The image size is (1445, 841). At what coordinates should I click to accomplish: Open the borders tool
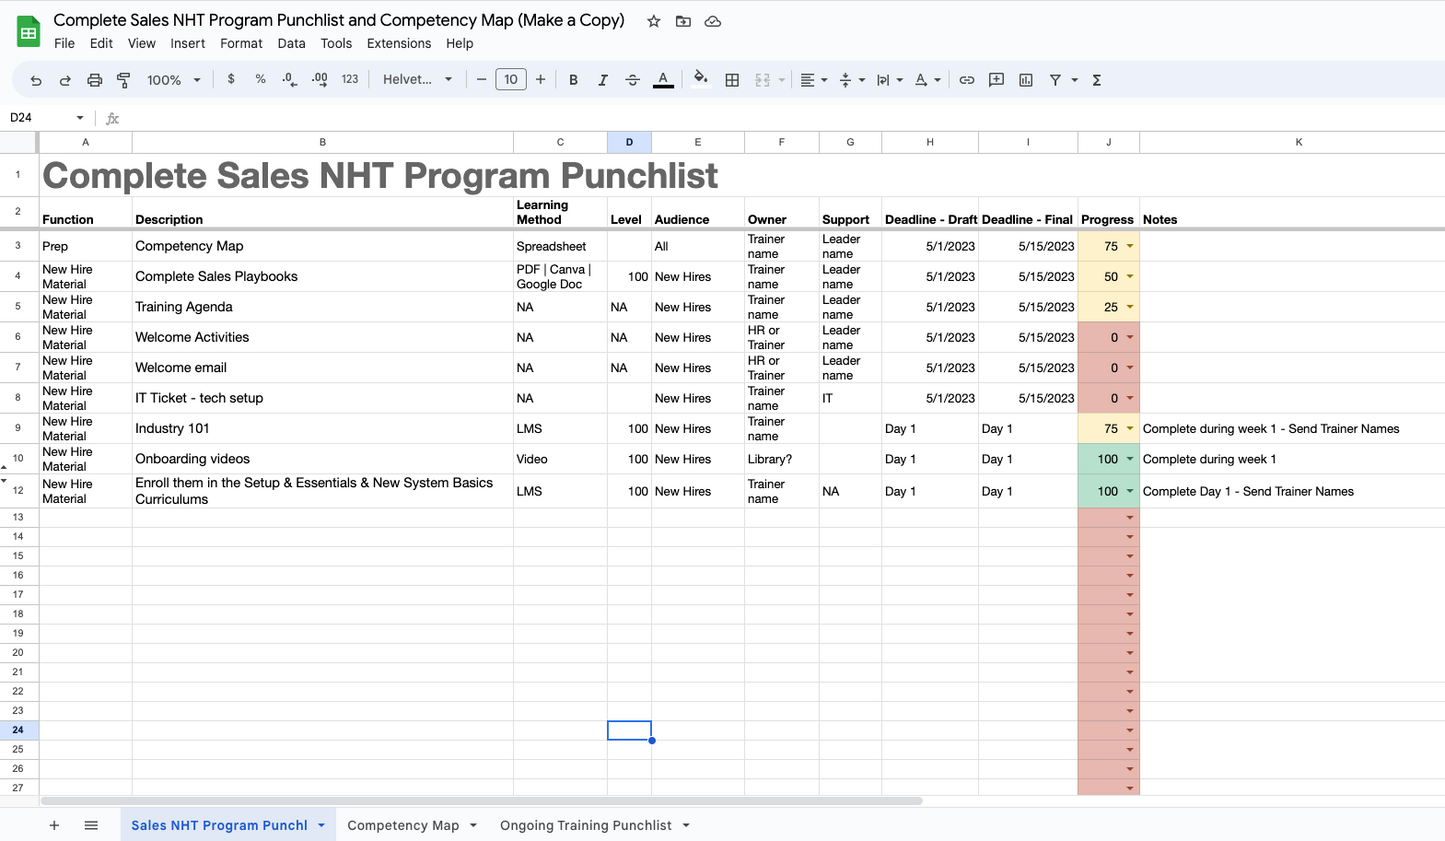(732, 80)
